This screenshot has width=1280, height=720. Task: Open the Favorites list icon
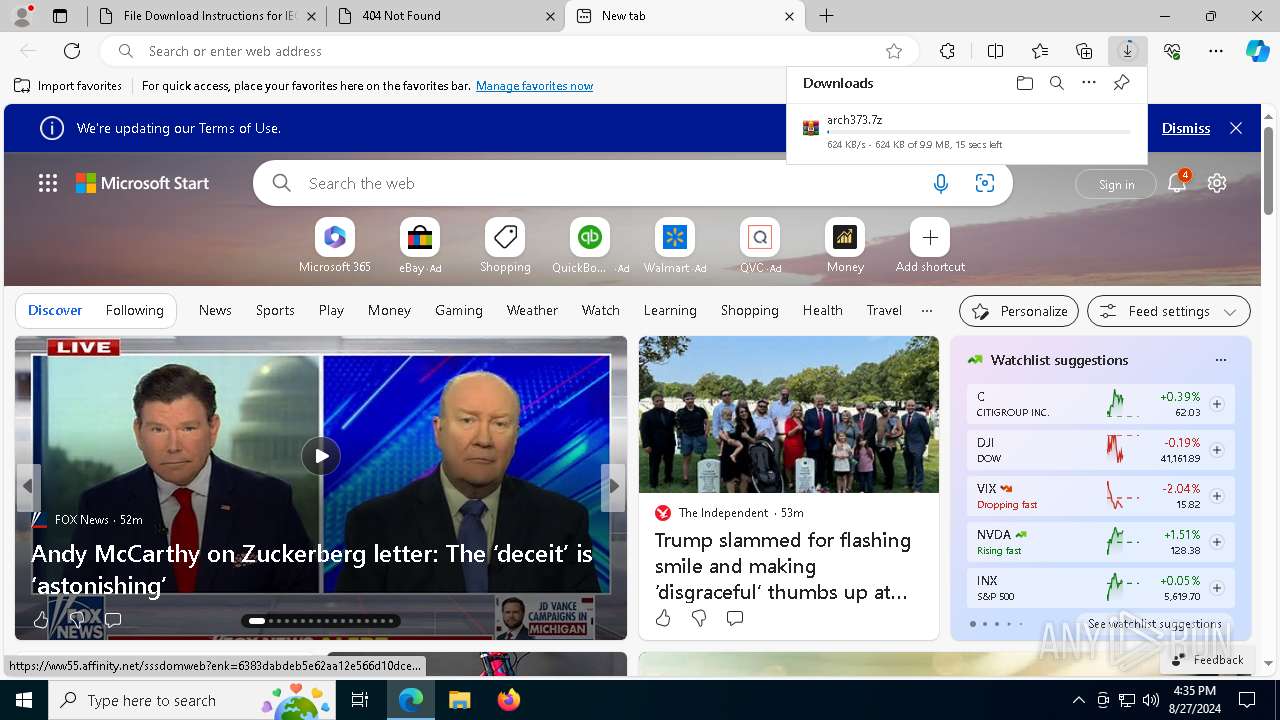pyautogui.click(x=1040, y=51)
